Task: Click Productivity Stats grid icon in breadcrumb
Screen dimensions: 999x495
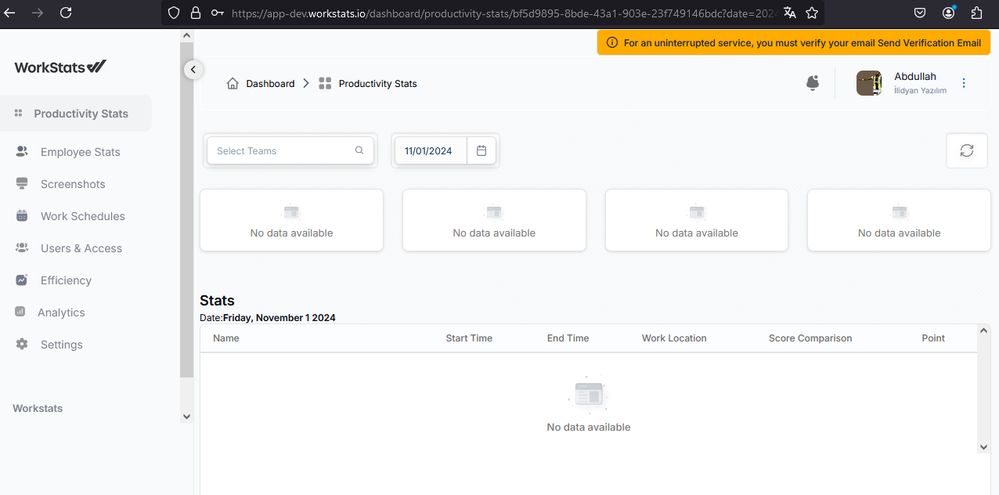Action: (325, 83)
